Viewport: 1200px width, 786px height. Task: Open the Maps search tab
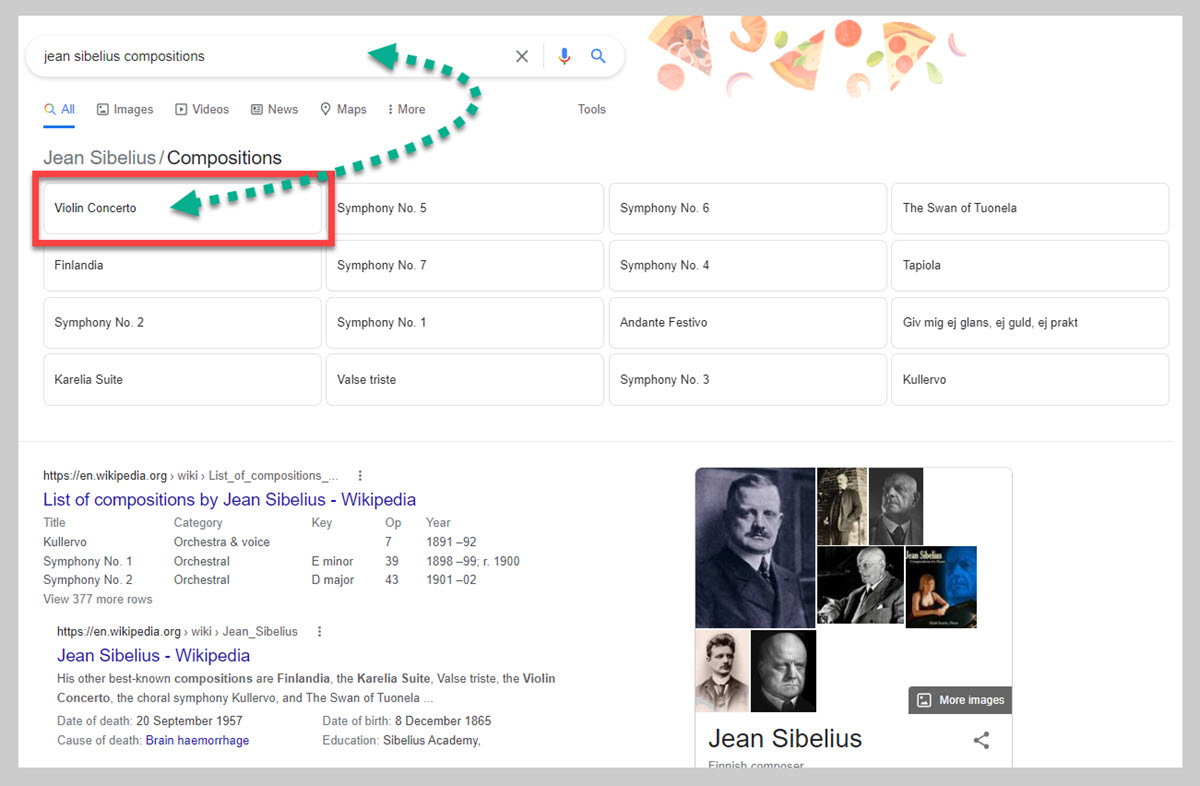[343, 110]
